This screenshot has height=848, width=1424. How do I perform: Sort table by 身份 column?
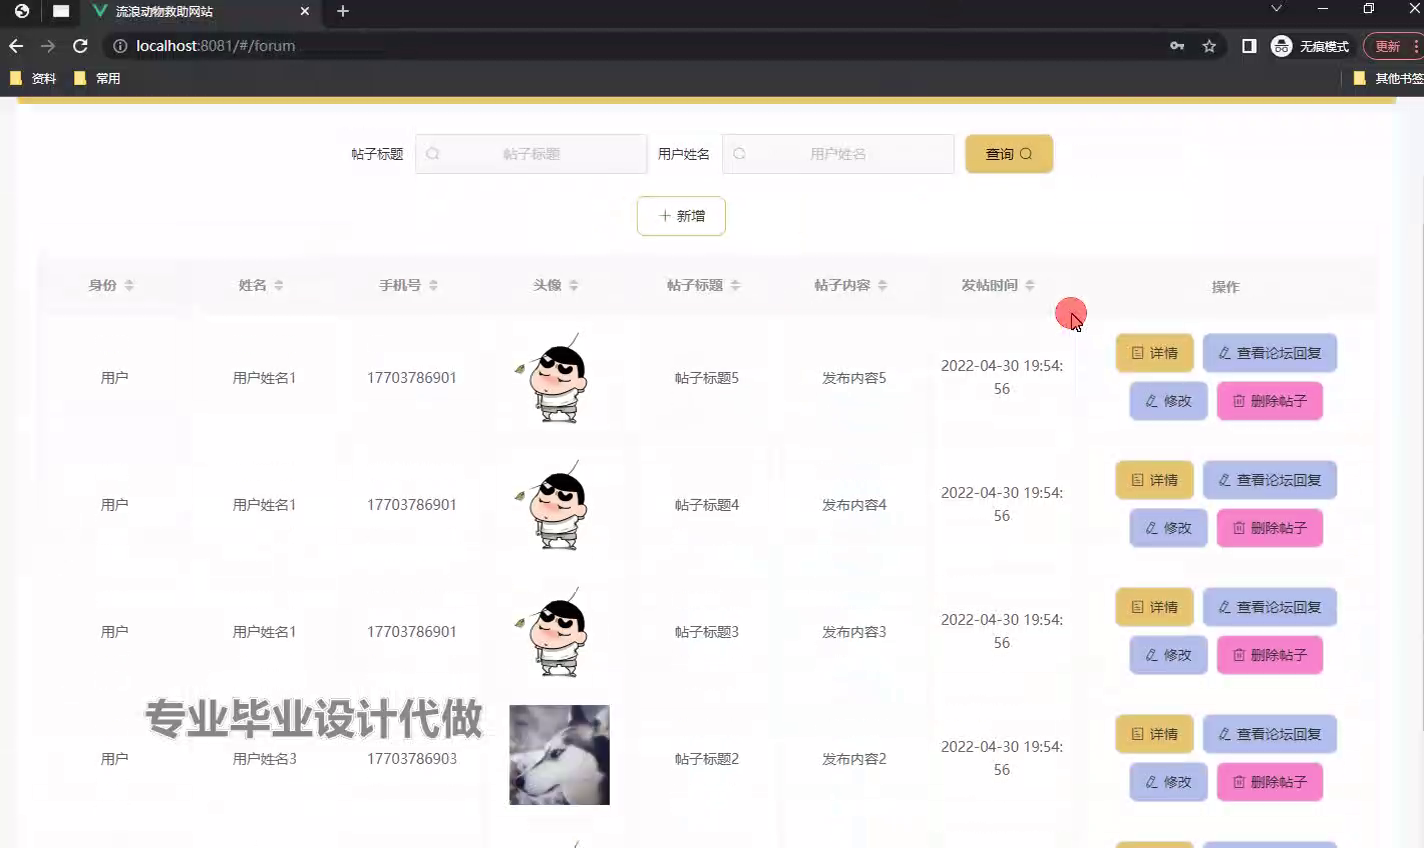129,285
